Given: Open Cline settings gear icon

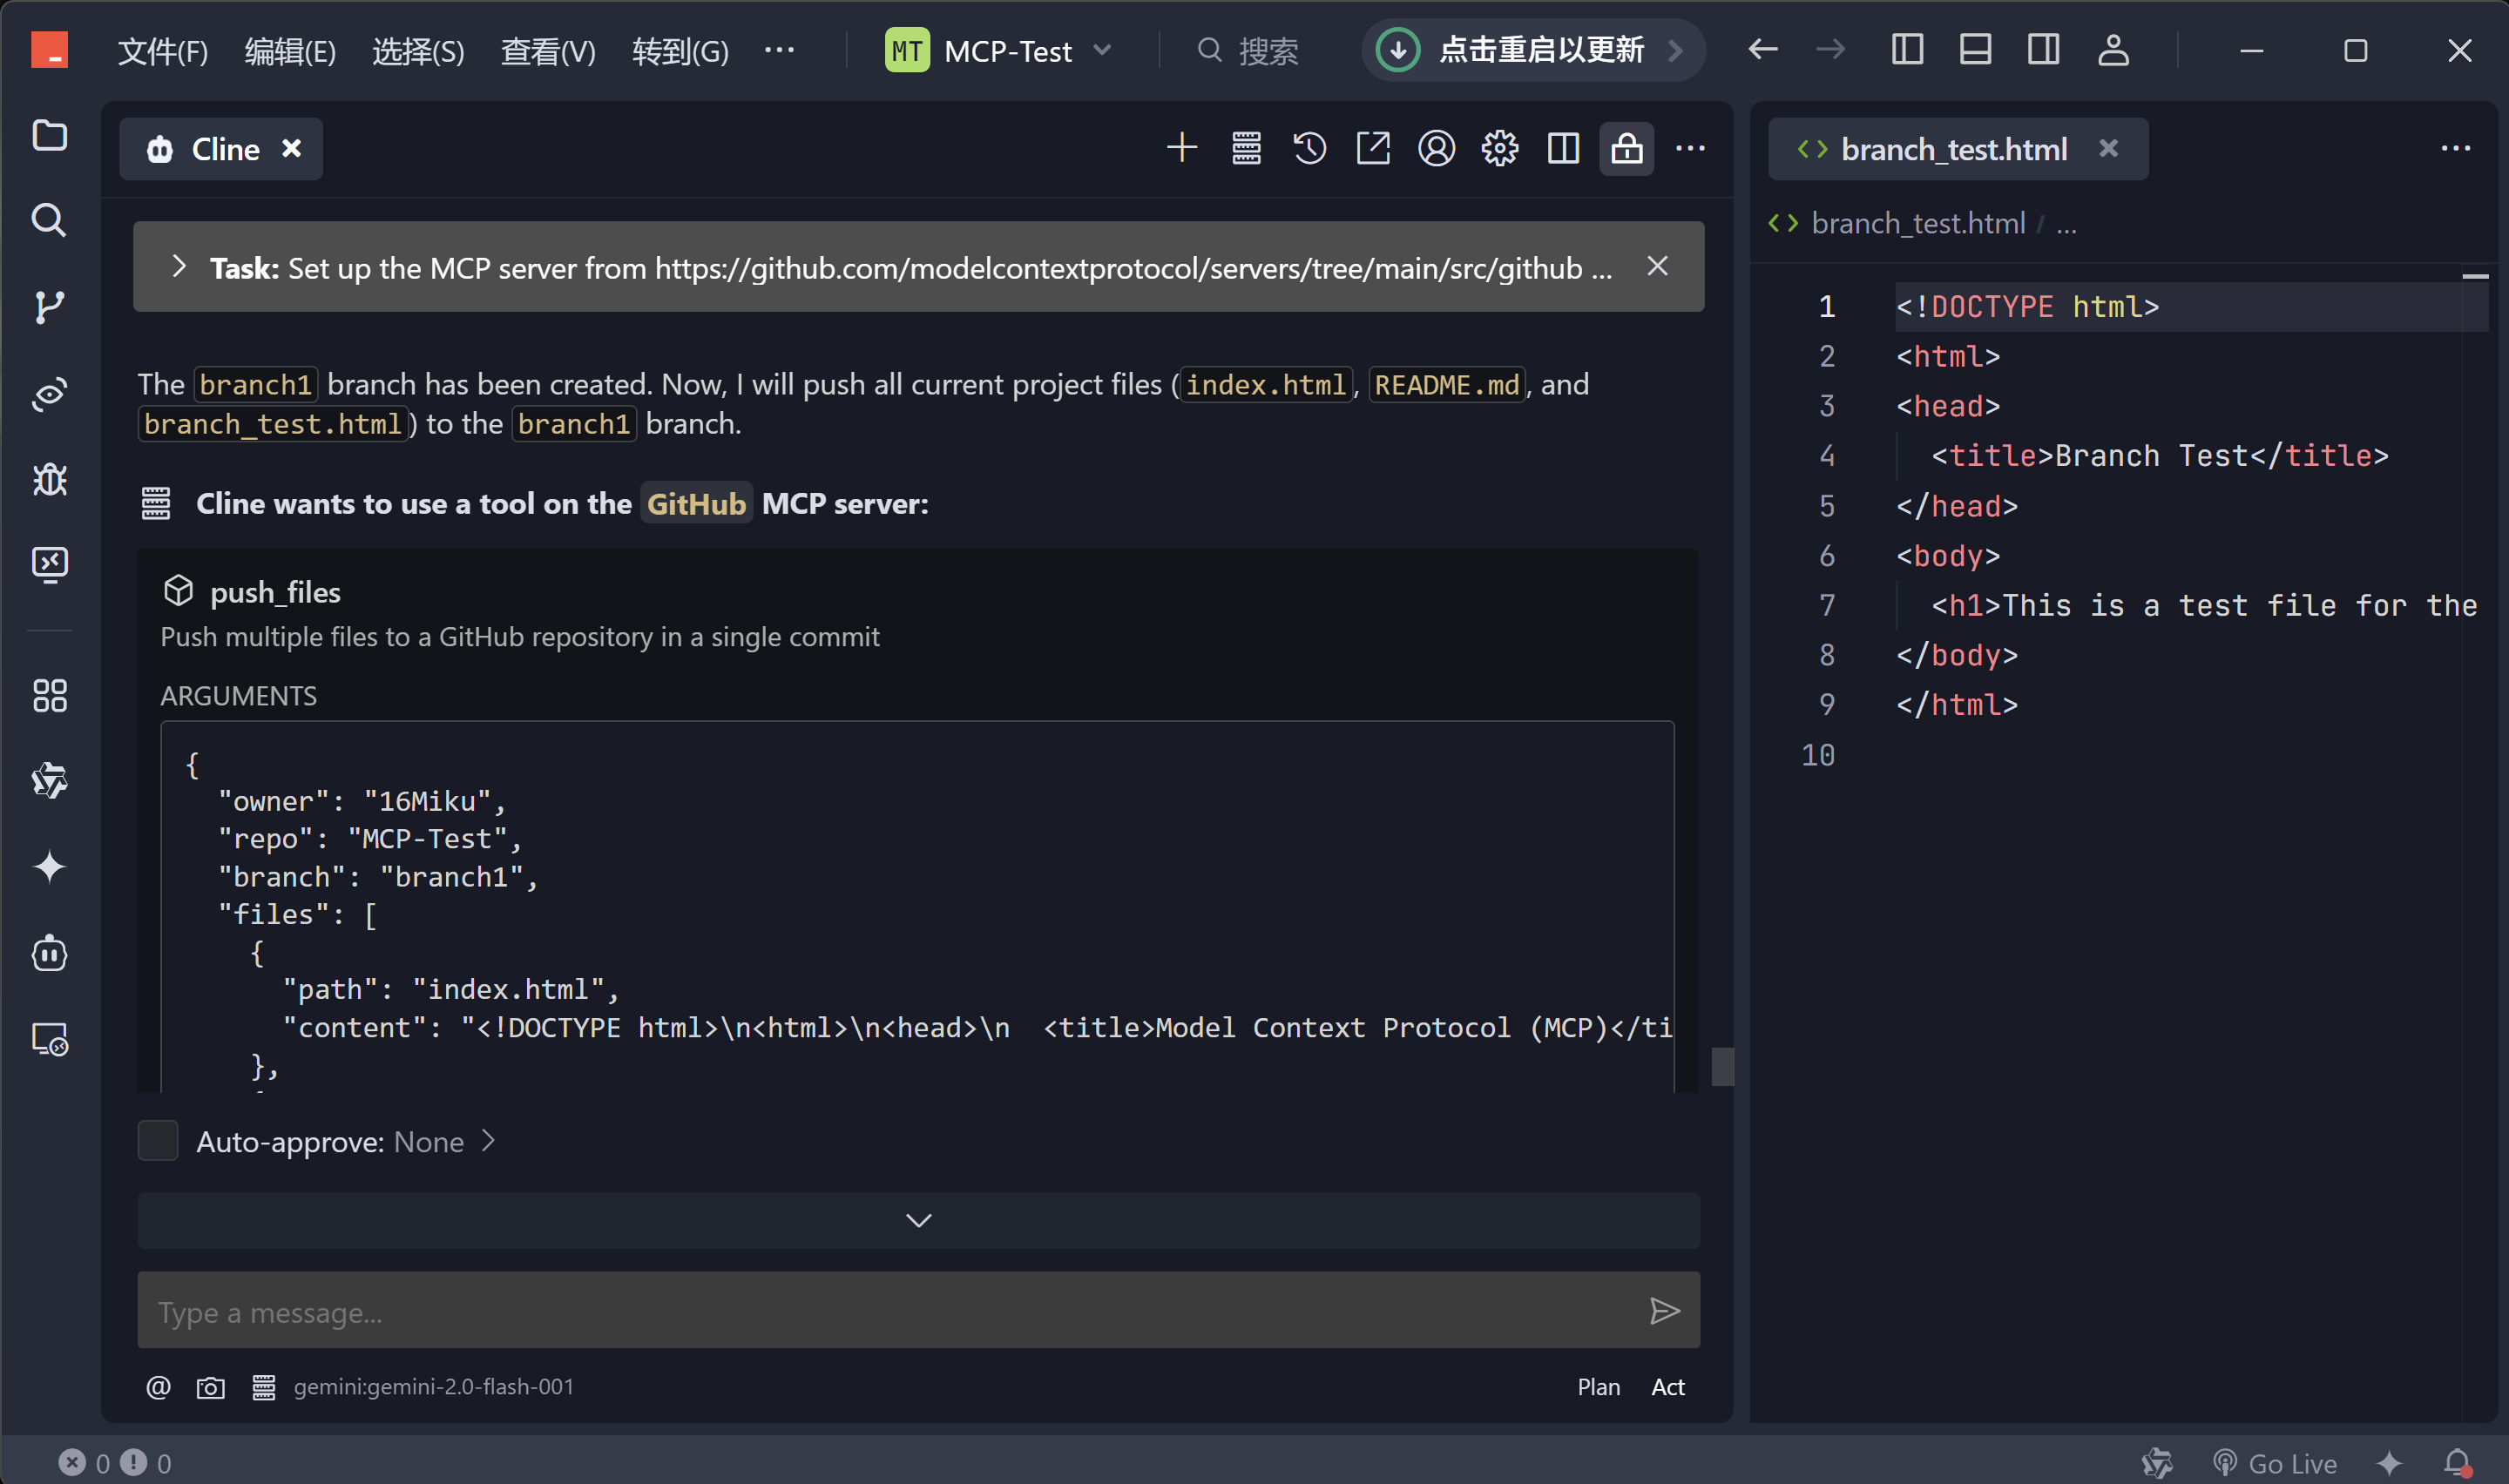Looking at the screenshot, I should pos(1499,149).
